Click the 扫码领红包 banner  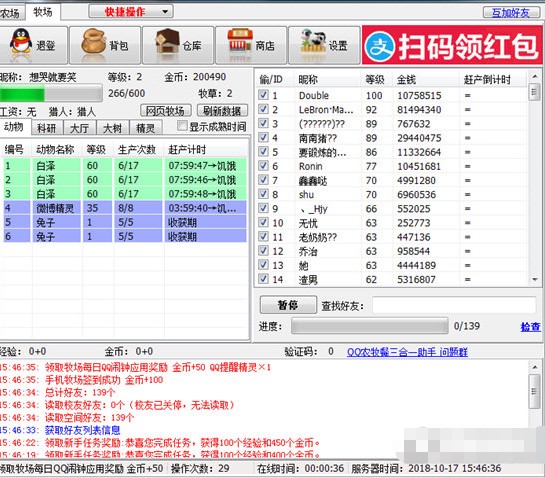coord(452,45)
